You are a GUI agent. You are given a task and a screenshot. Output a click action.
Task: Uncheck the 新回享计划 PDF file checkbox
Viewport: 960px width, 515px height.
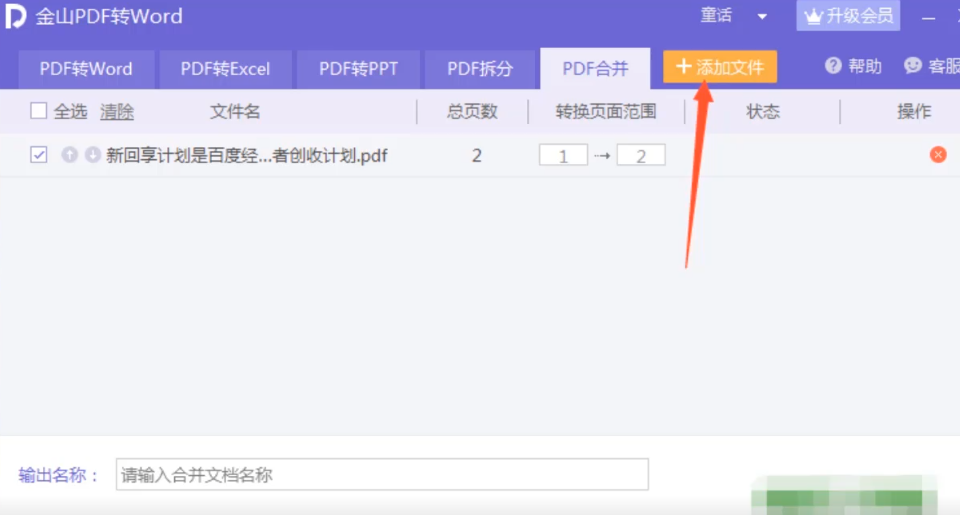(39, 155)
